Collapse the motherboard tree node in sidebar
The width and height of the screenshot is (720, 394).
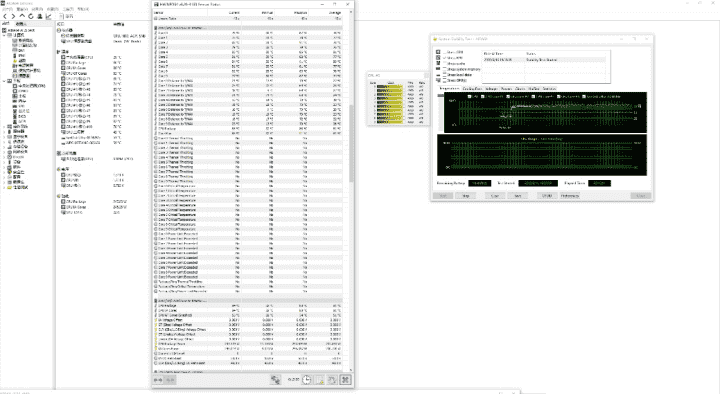[4, 81]
